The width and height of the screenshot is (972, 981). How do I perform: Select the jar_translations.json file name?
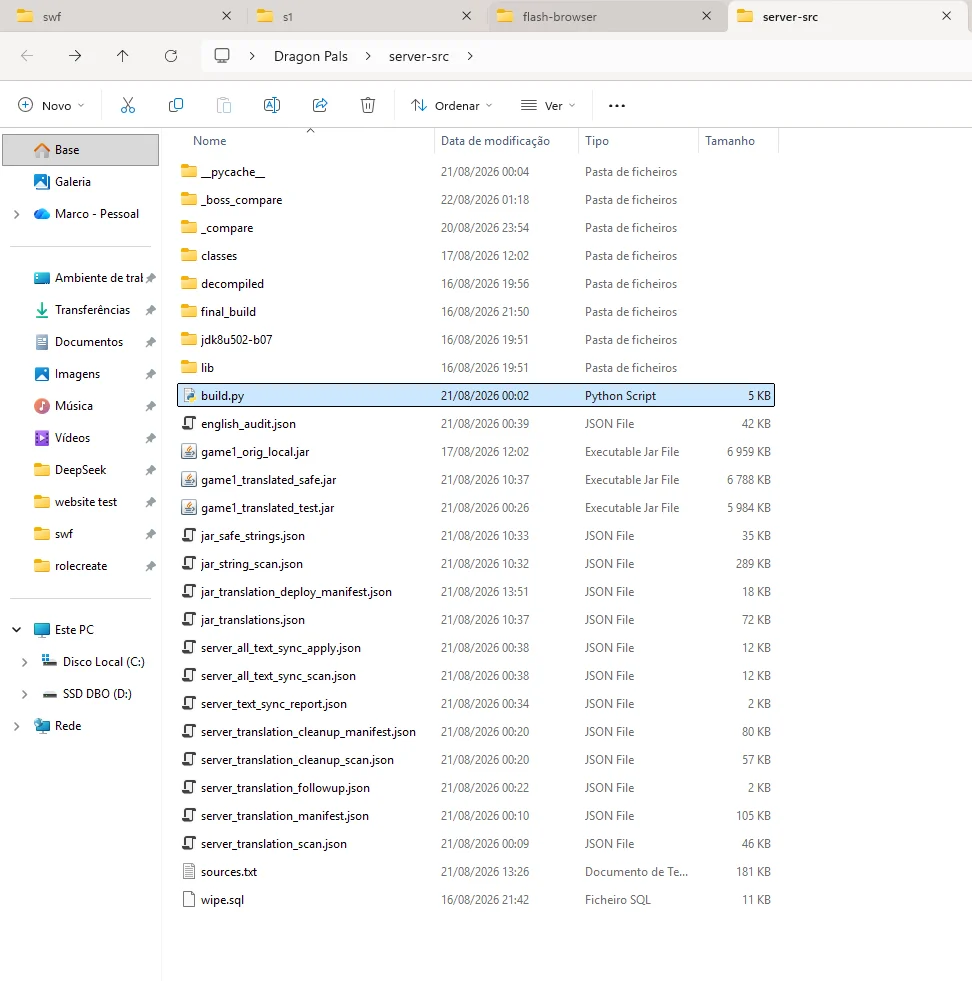point(253,620)
